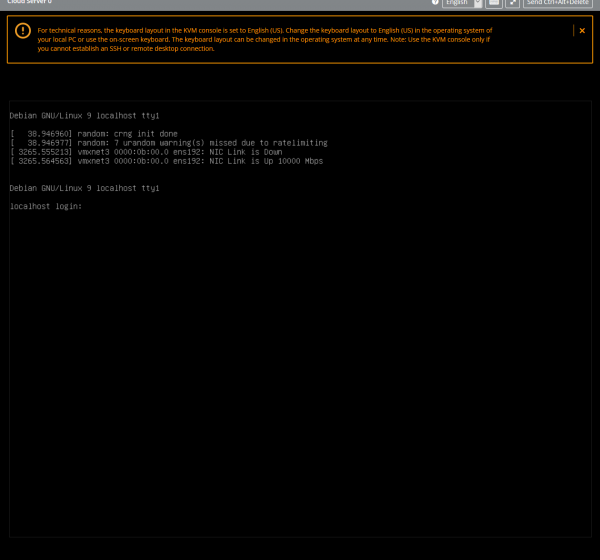Viewport: 600px width, 560px height.
Task: Open the on-screen keyboard
Action: (x=494, y=3)
